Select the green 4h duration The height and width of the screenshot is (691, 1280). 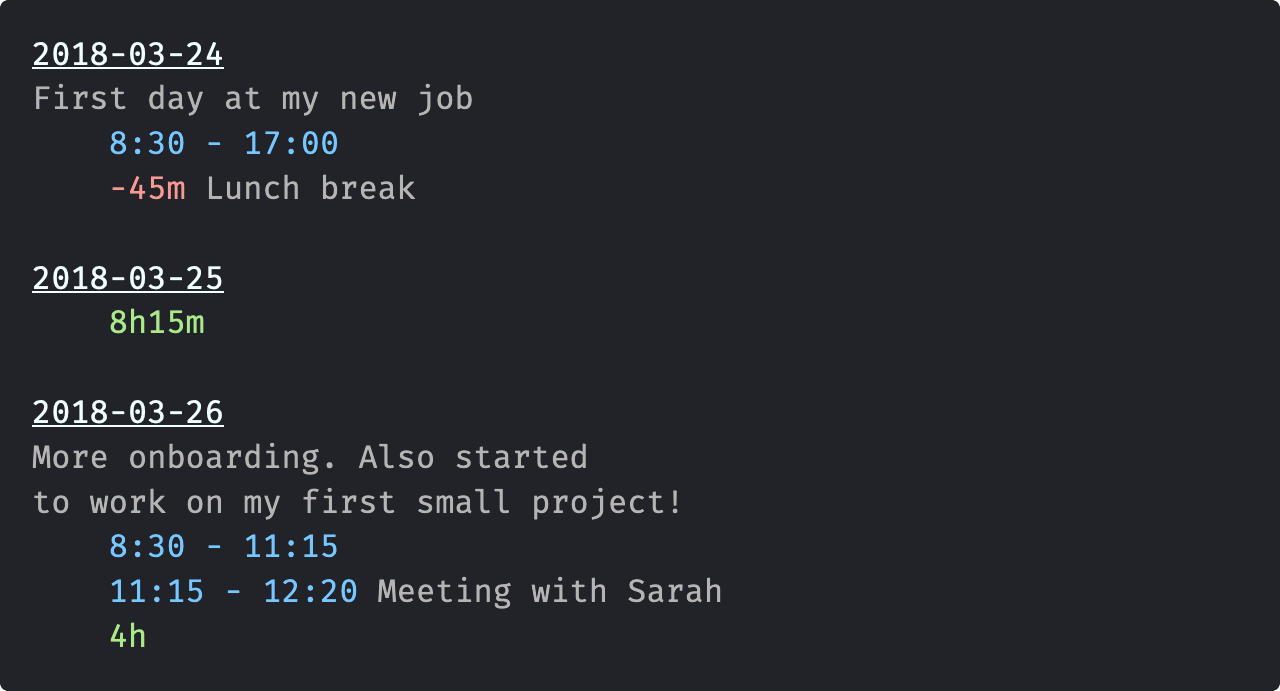click(128, 636)
